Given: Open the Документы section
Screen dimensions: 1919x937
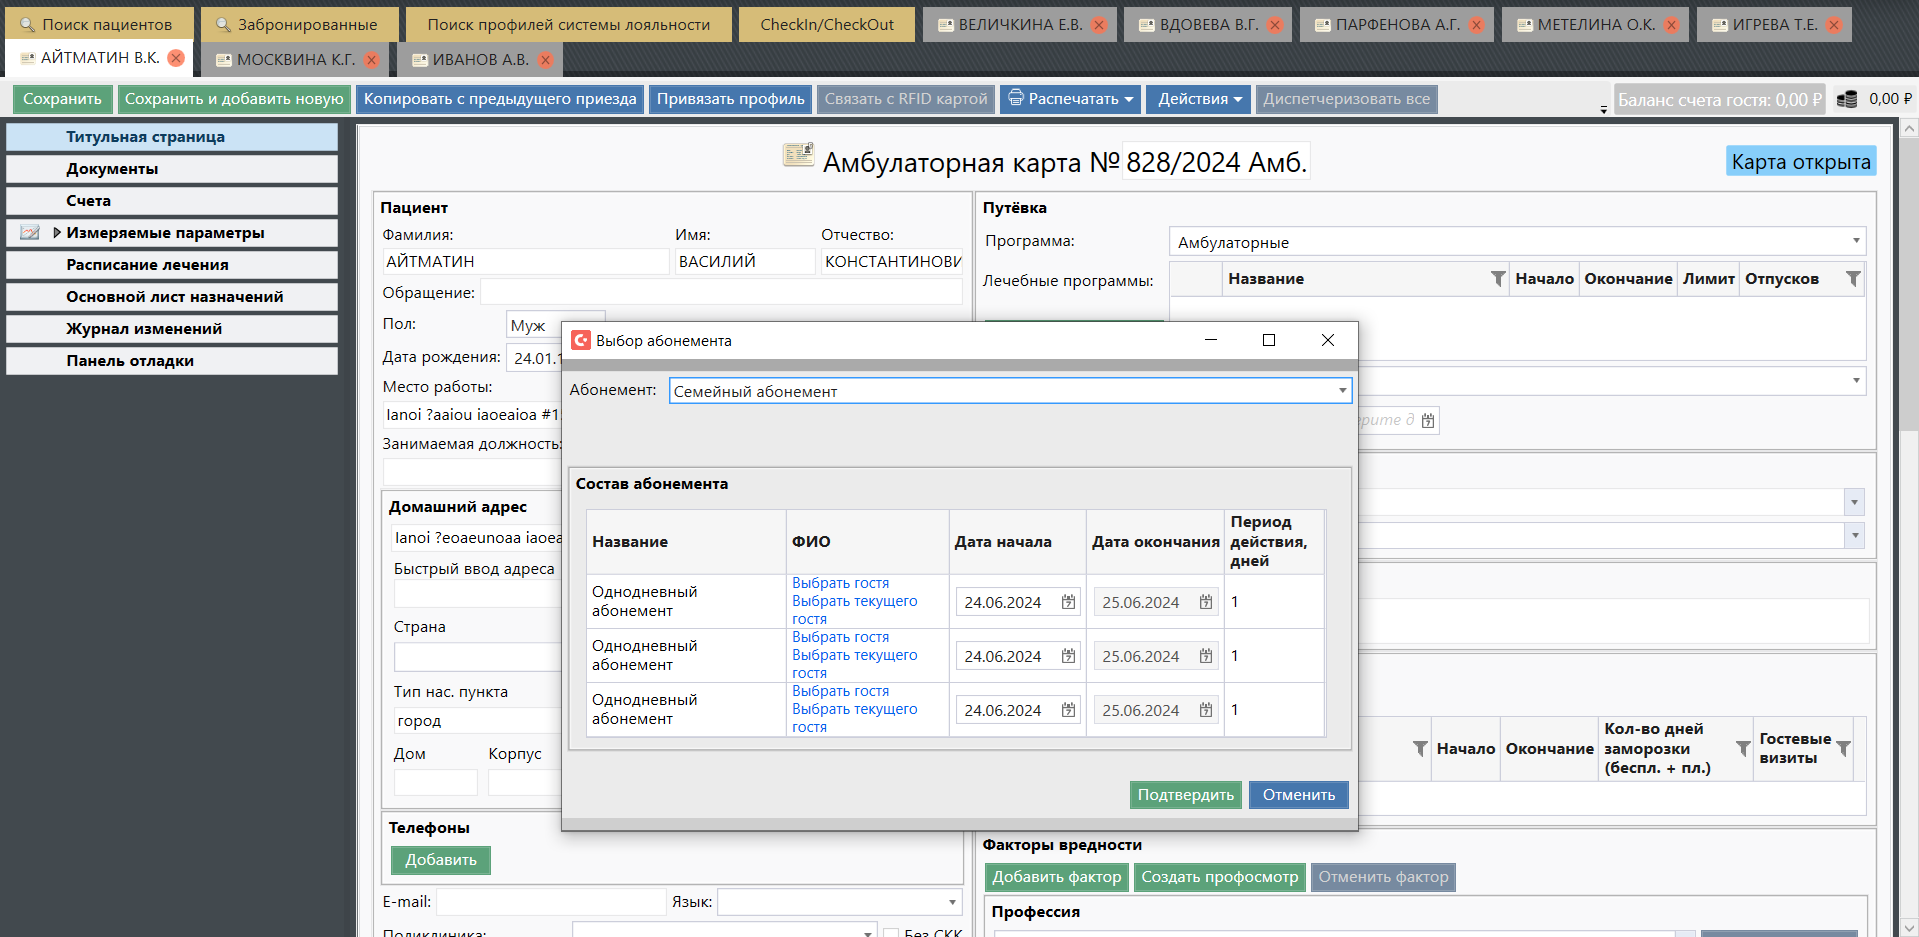Looking at the screenshot, I should (x=112, y=169).
